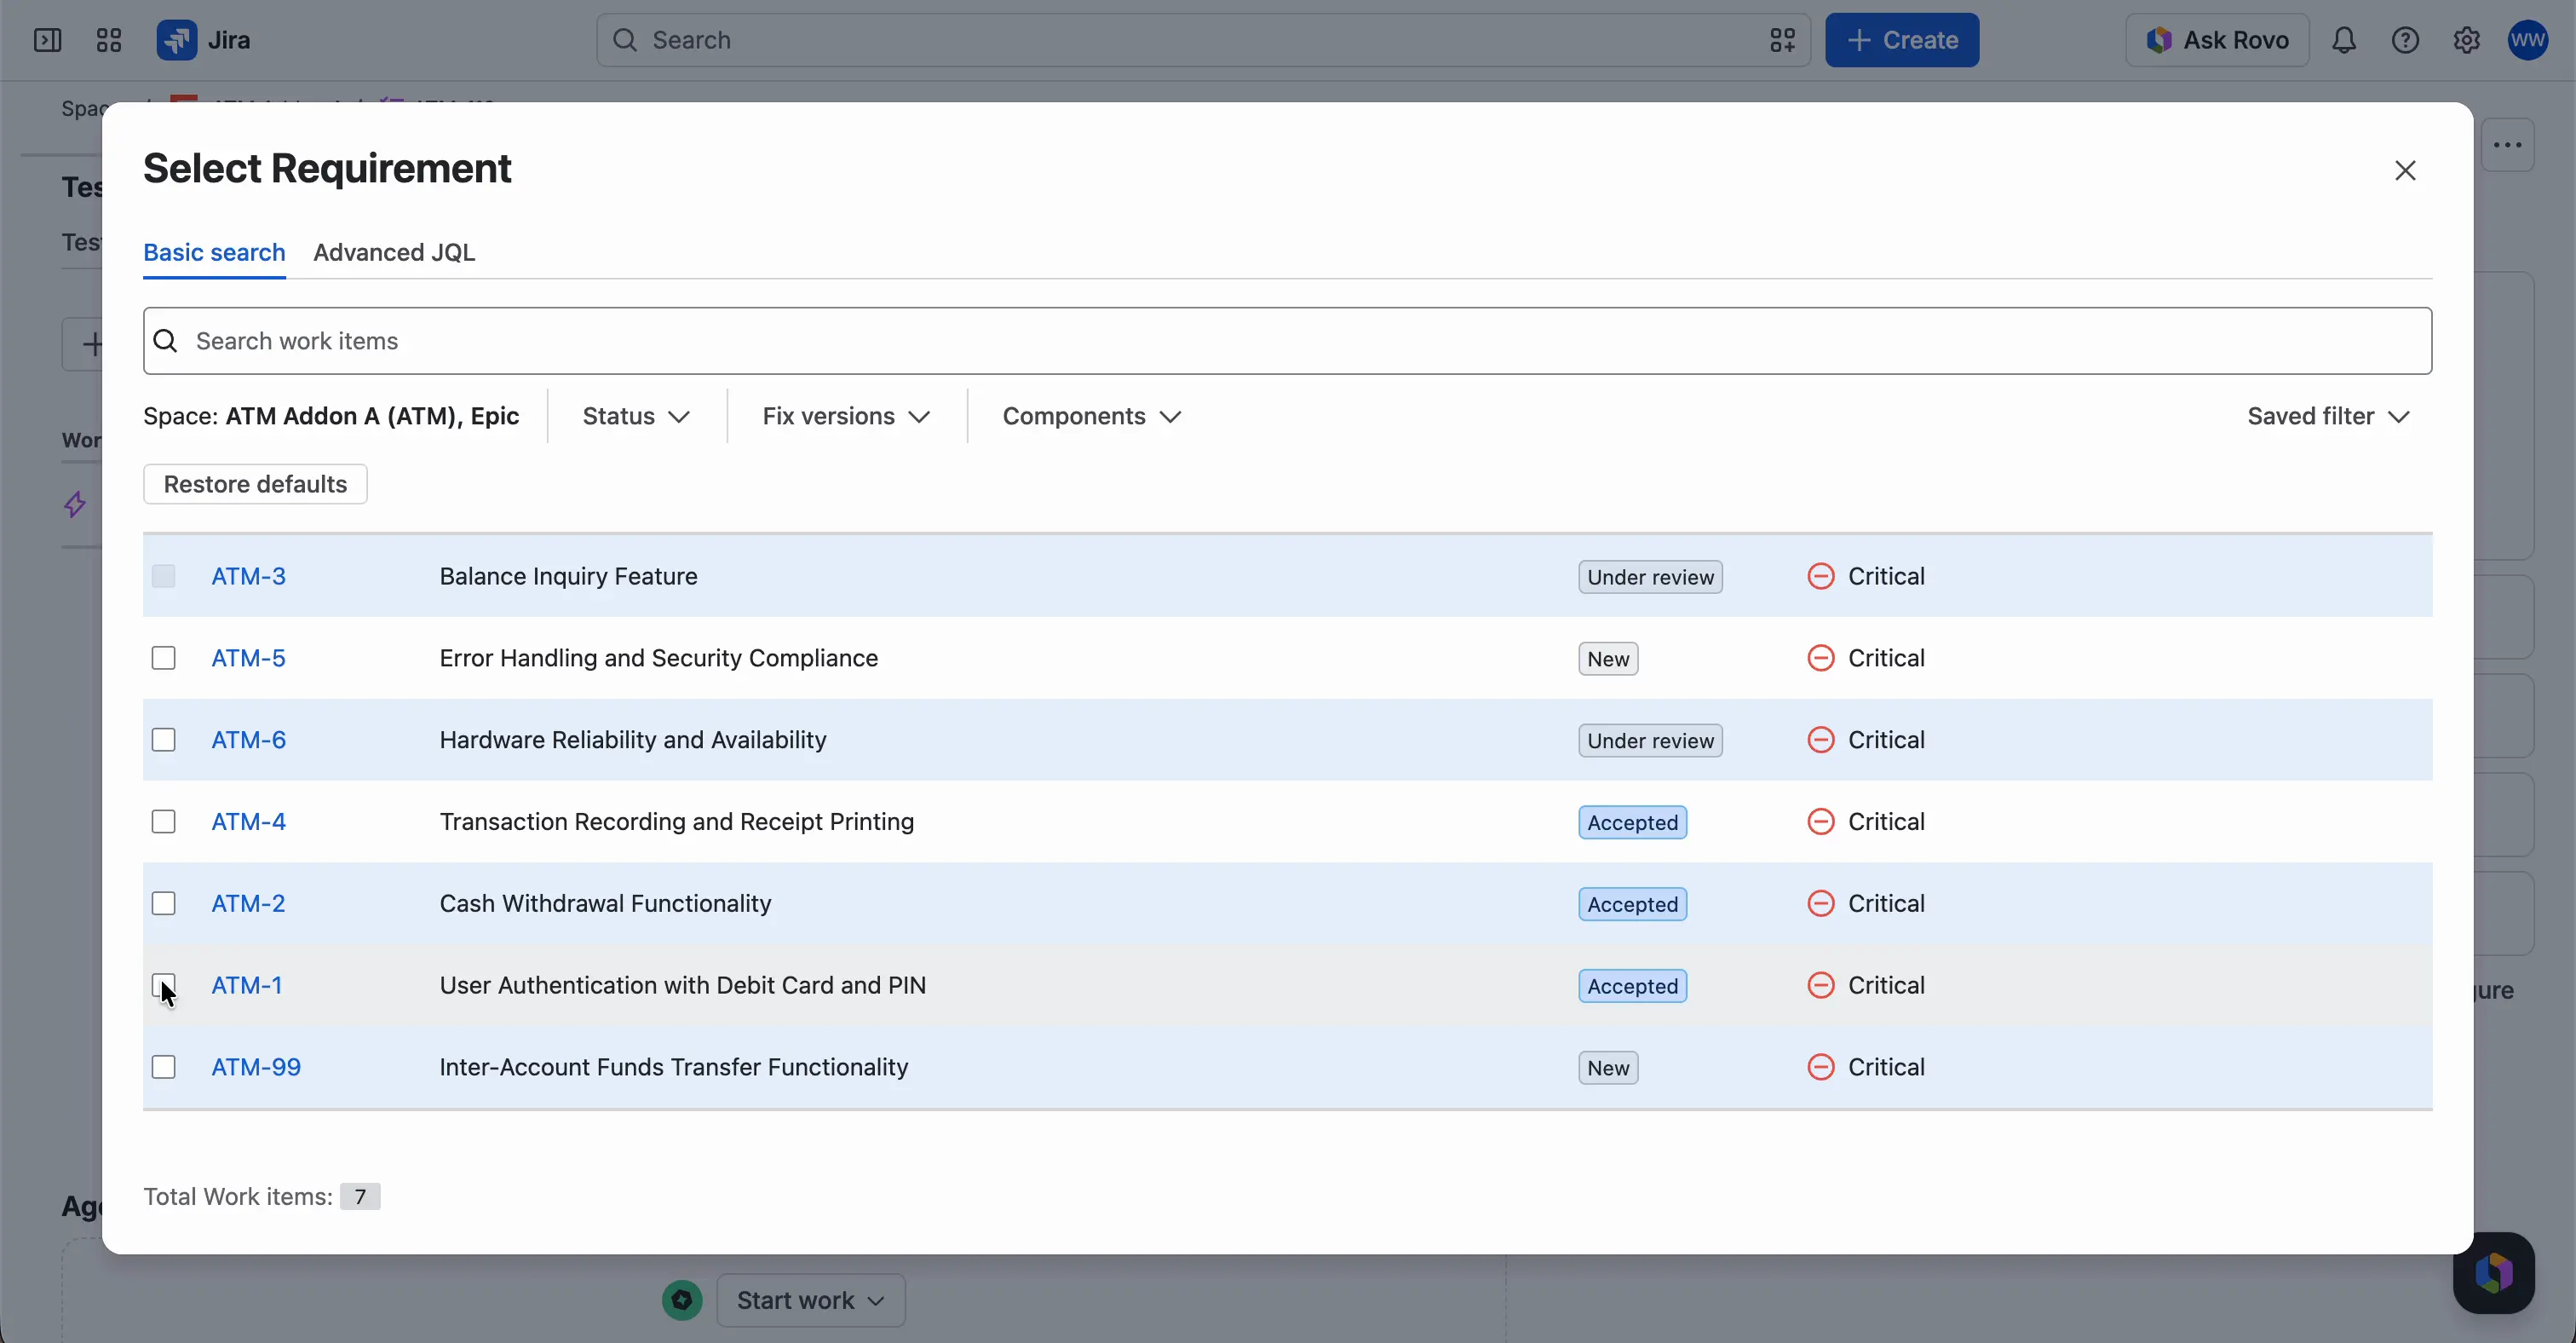Click 'Balance Inquiry Feature' summary text
2576x1343 pixels.
(x=568, y=576)
